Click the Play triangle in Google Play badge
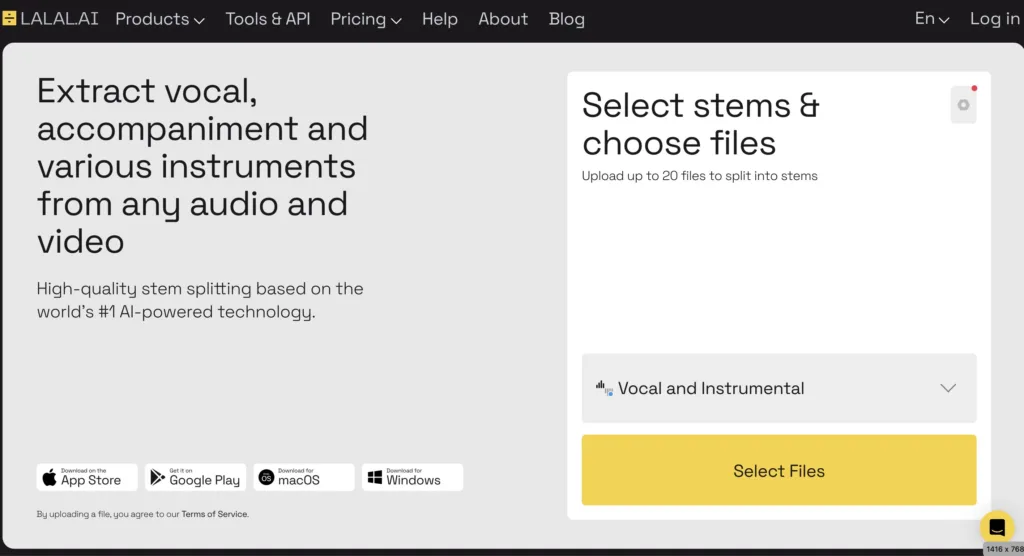1024x556 pixels. coord(157,478)
